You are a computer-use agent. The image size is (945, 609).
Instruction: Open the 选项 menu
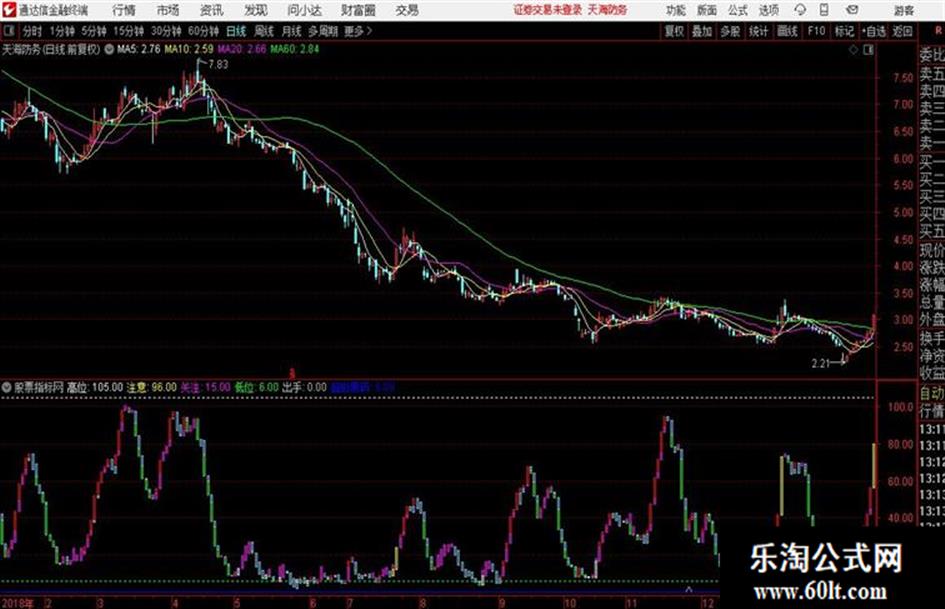pyautogui.click(x=769, y=10)
